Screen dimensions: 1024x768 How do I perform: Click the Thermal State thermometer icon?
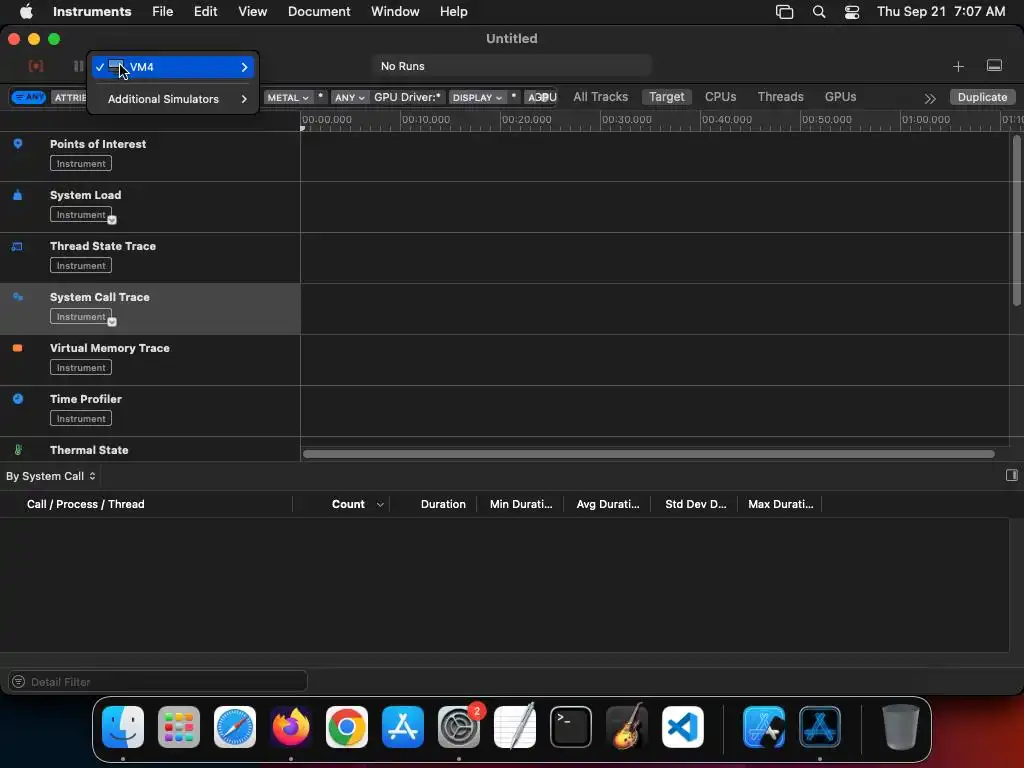coord(18,449)
